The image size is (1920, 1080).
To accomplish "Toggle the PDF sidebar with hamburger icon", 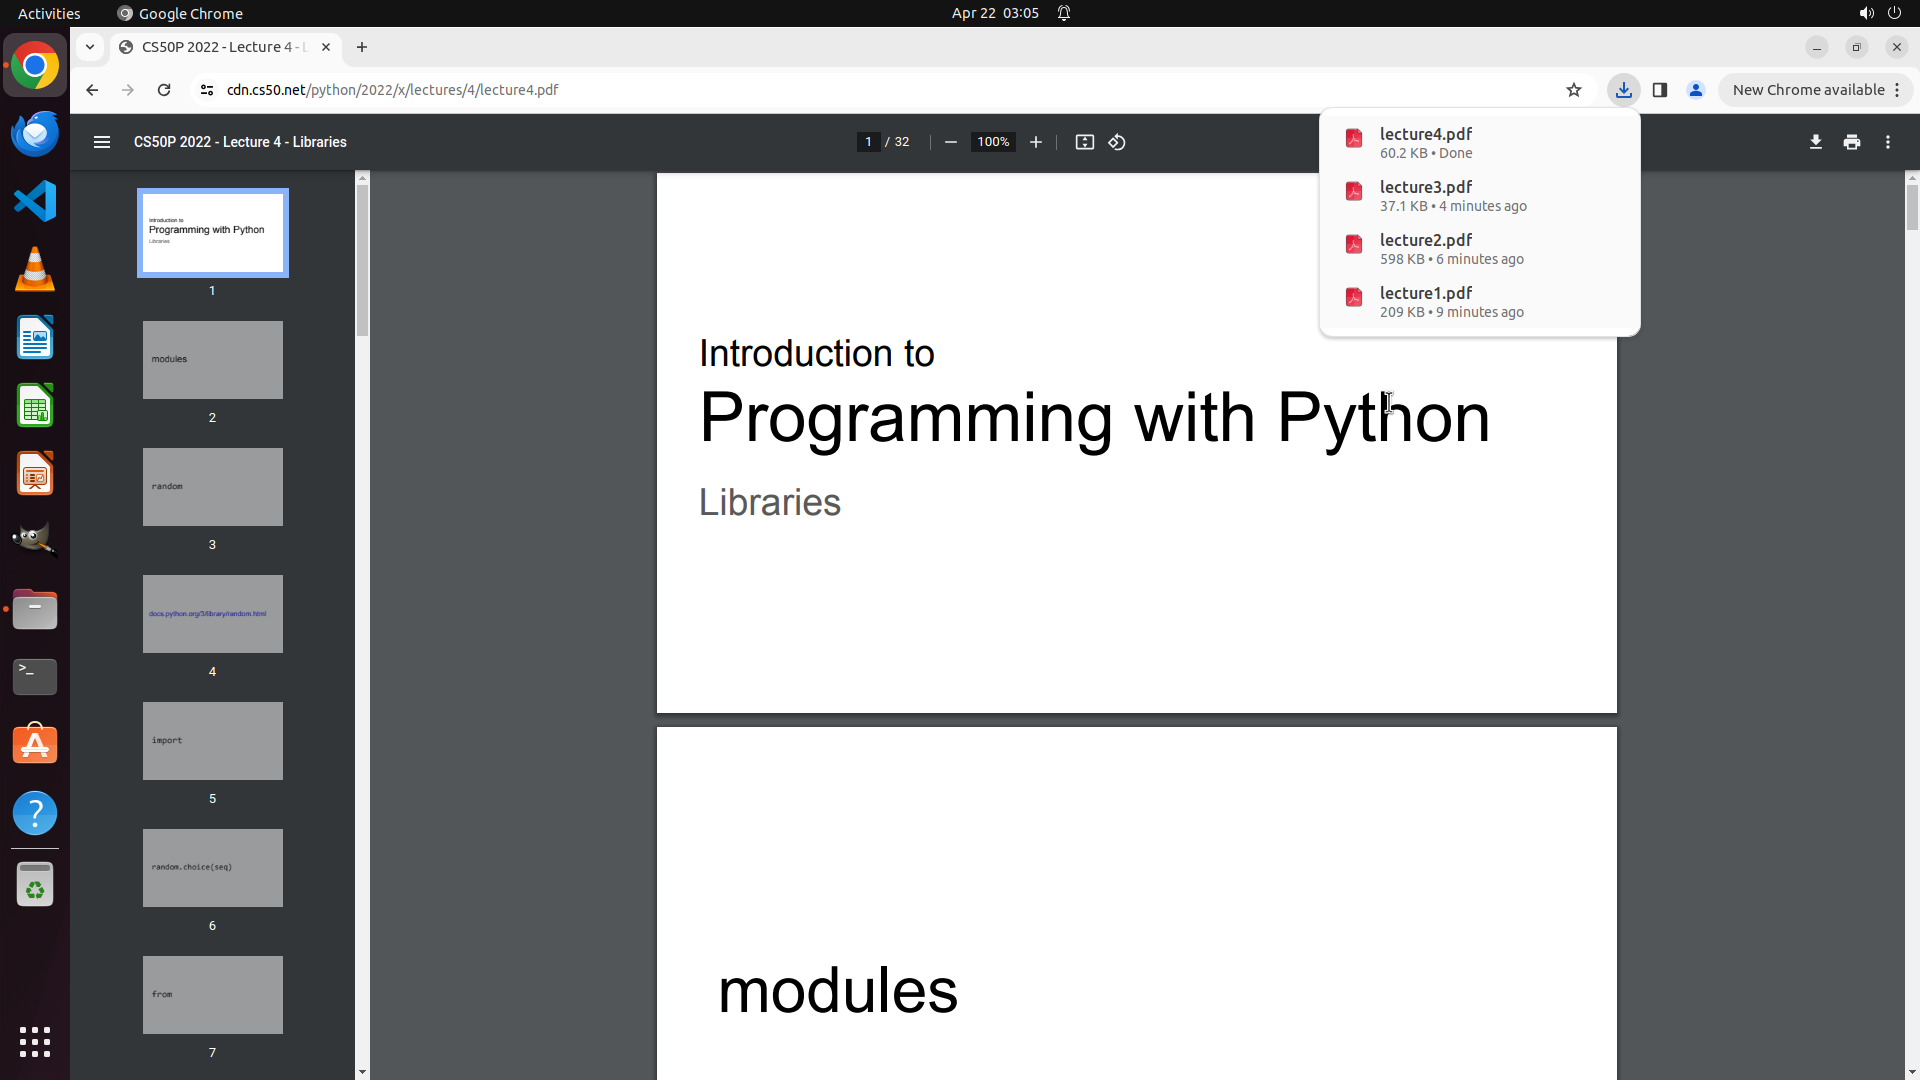I will [101, 142].
